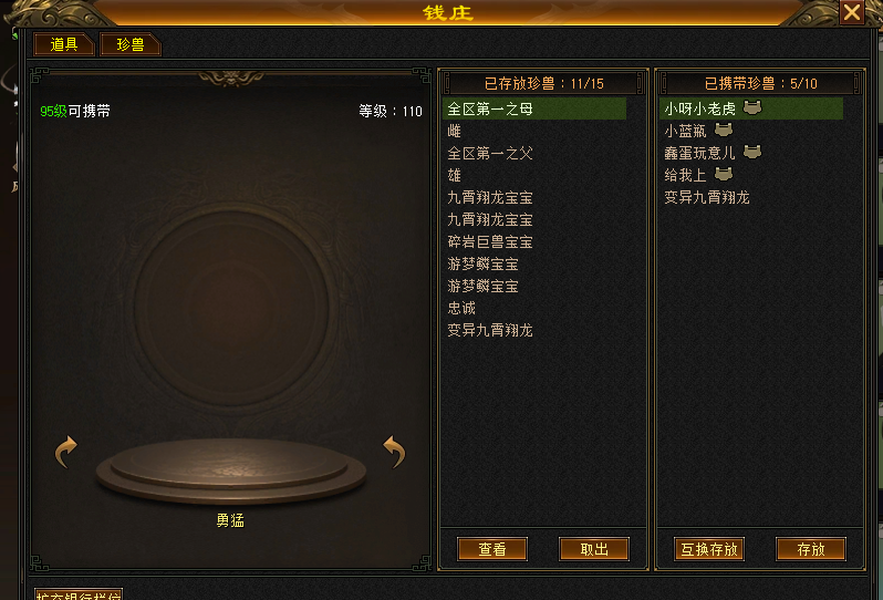
Task: Select stored pet 碎岩巨兽宝宝
Action: (x=534, y=242)
